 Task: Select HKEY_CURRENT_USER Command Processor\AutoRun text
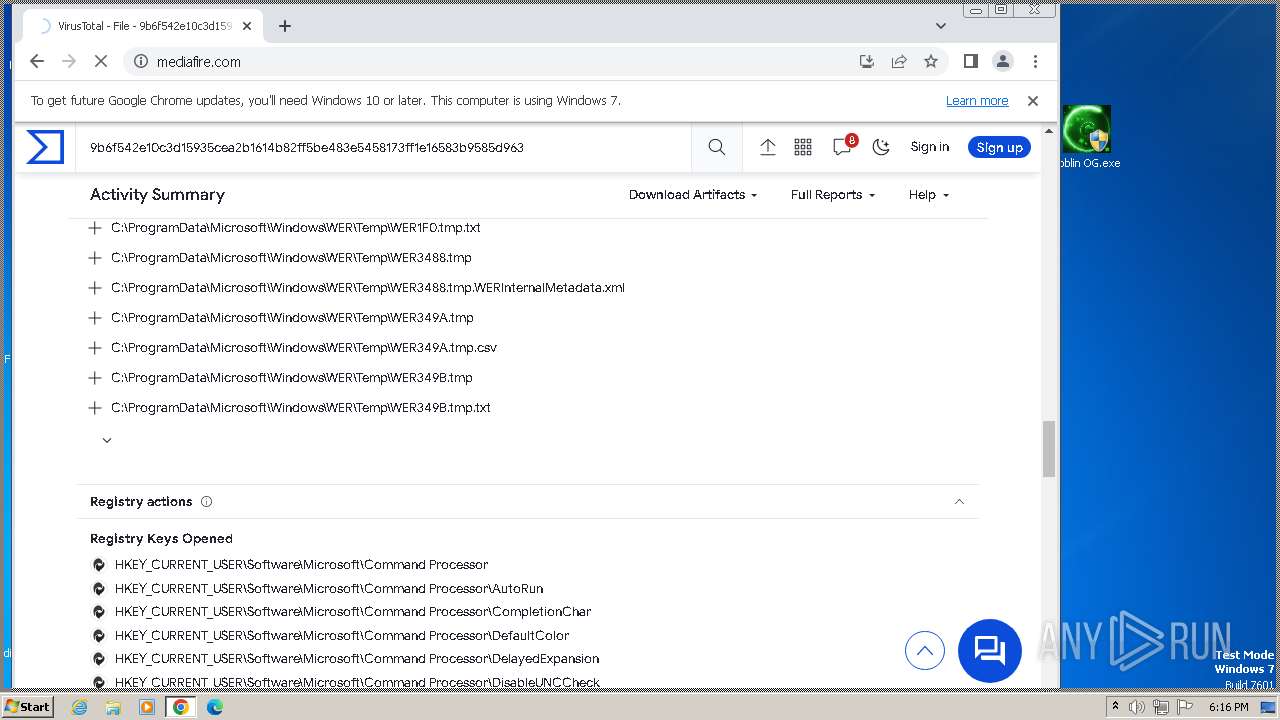click(x=329, y=589)
